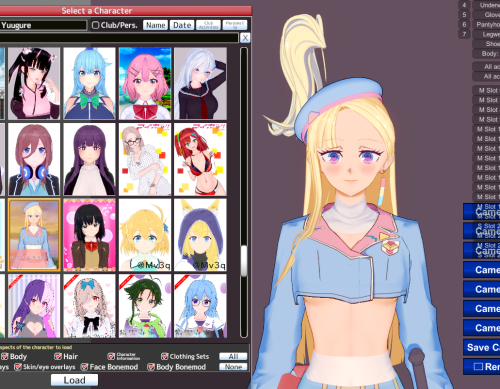Click the Save button at right
The width and height of the screenshot is (500, 389).
(482, 347)
